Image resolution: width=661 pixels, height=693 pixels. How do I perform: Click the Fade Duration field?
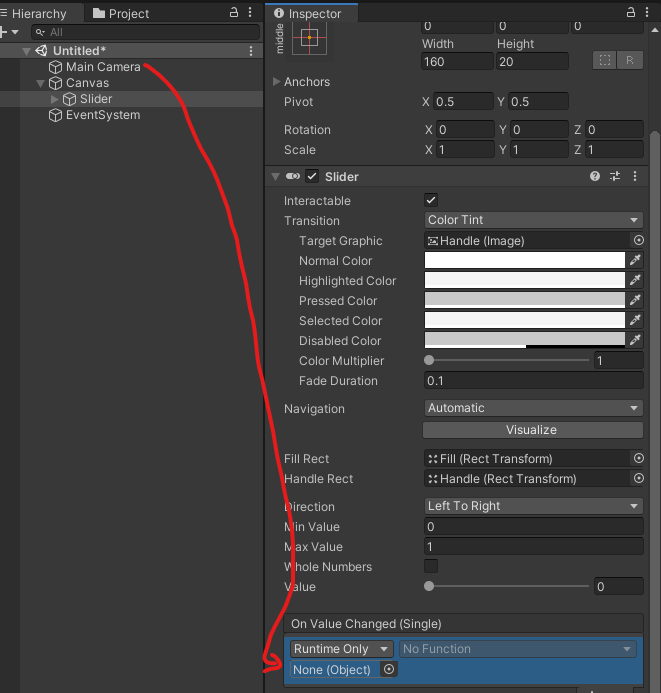533,381
